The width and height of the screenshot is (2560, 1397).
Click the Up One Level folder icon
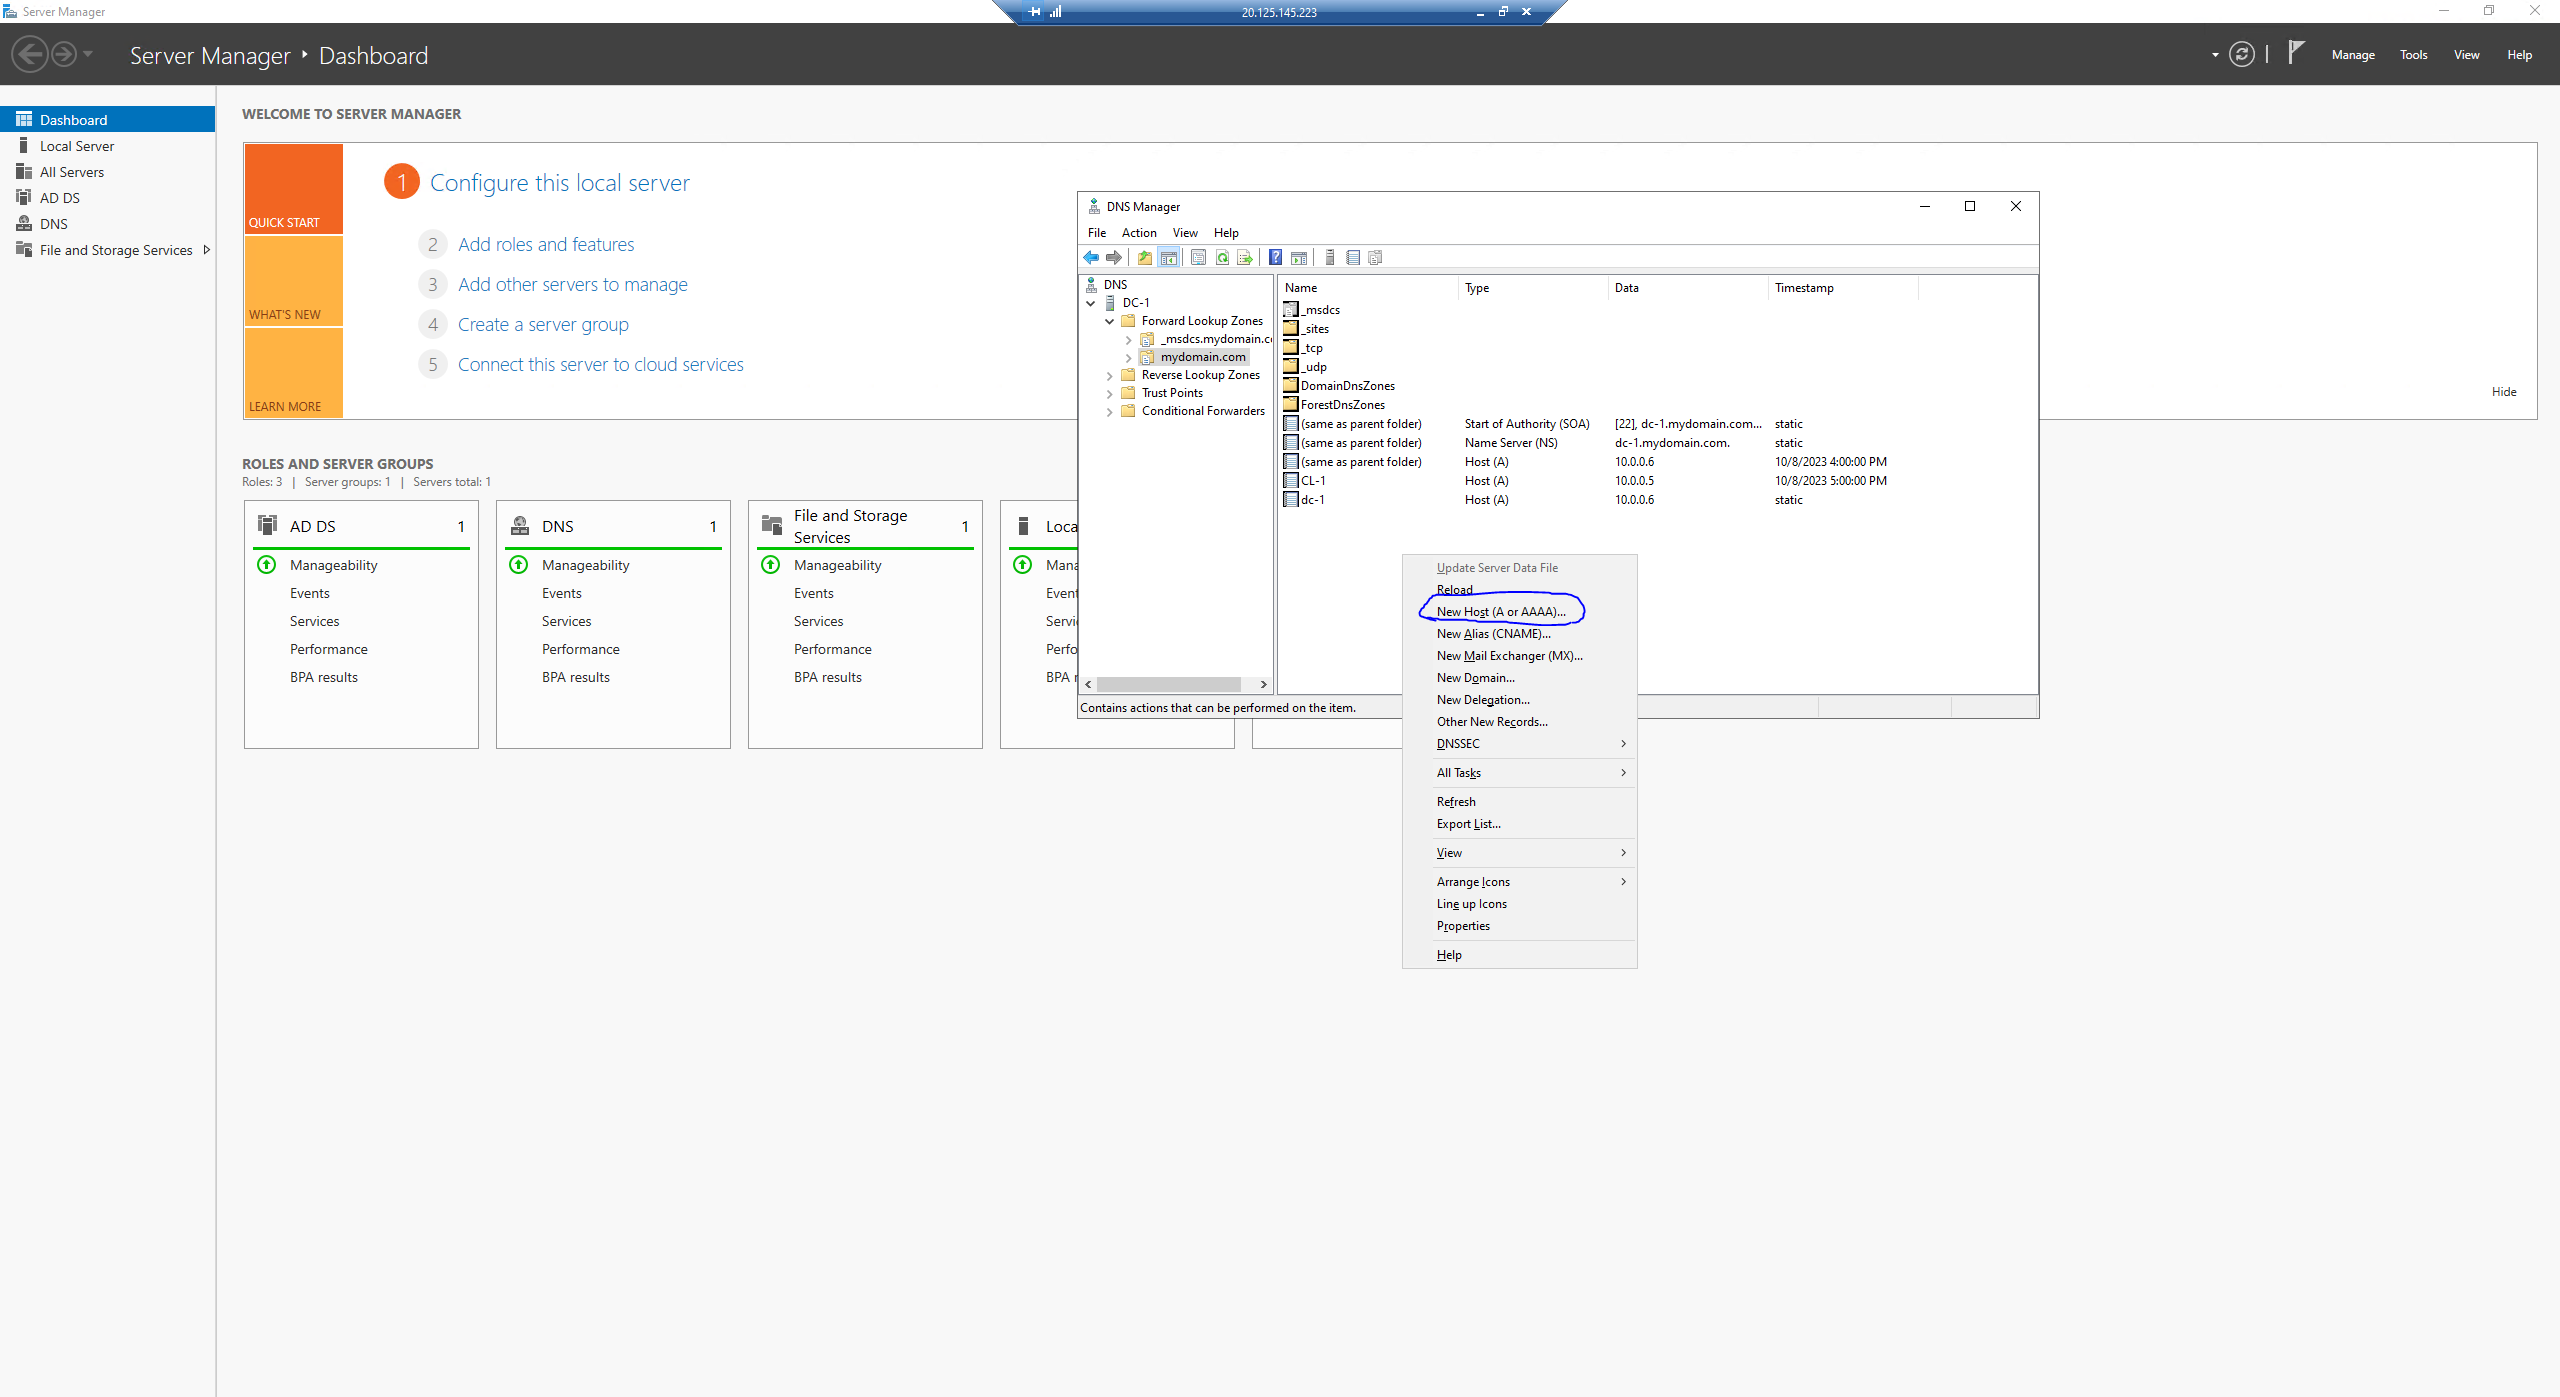(1145, 258)
